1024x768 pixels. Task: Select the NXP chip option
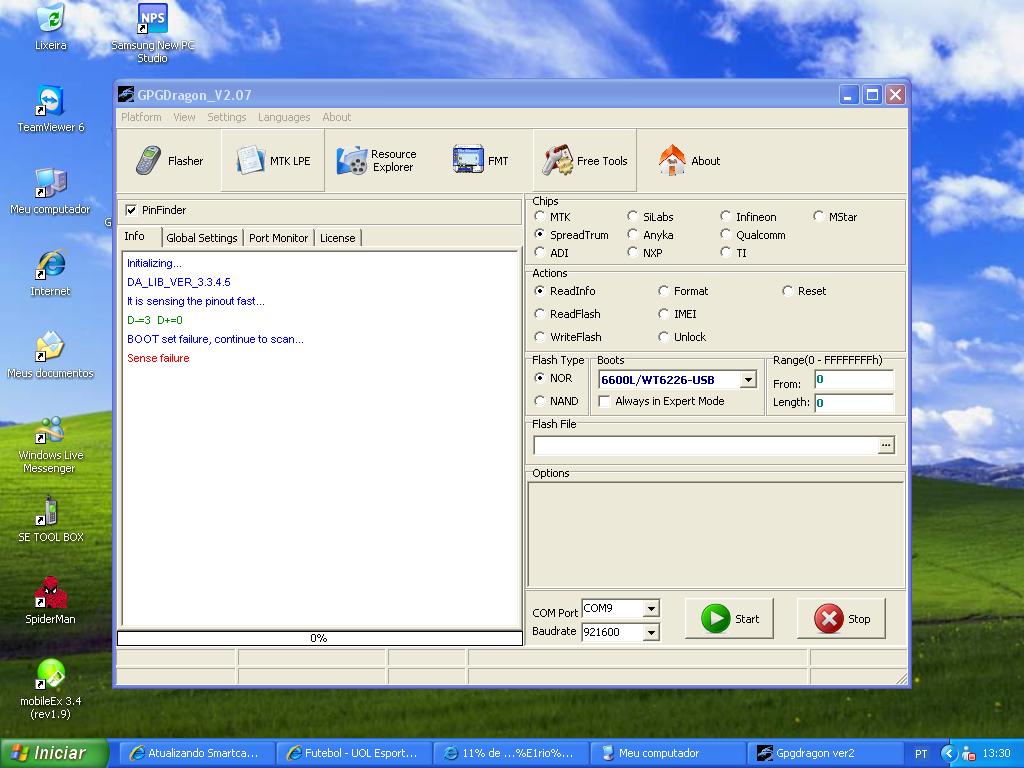[x=632, y=252]
